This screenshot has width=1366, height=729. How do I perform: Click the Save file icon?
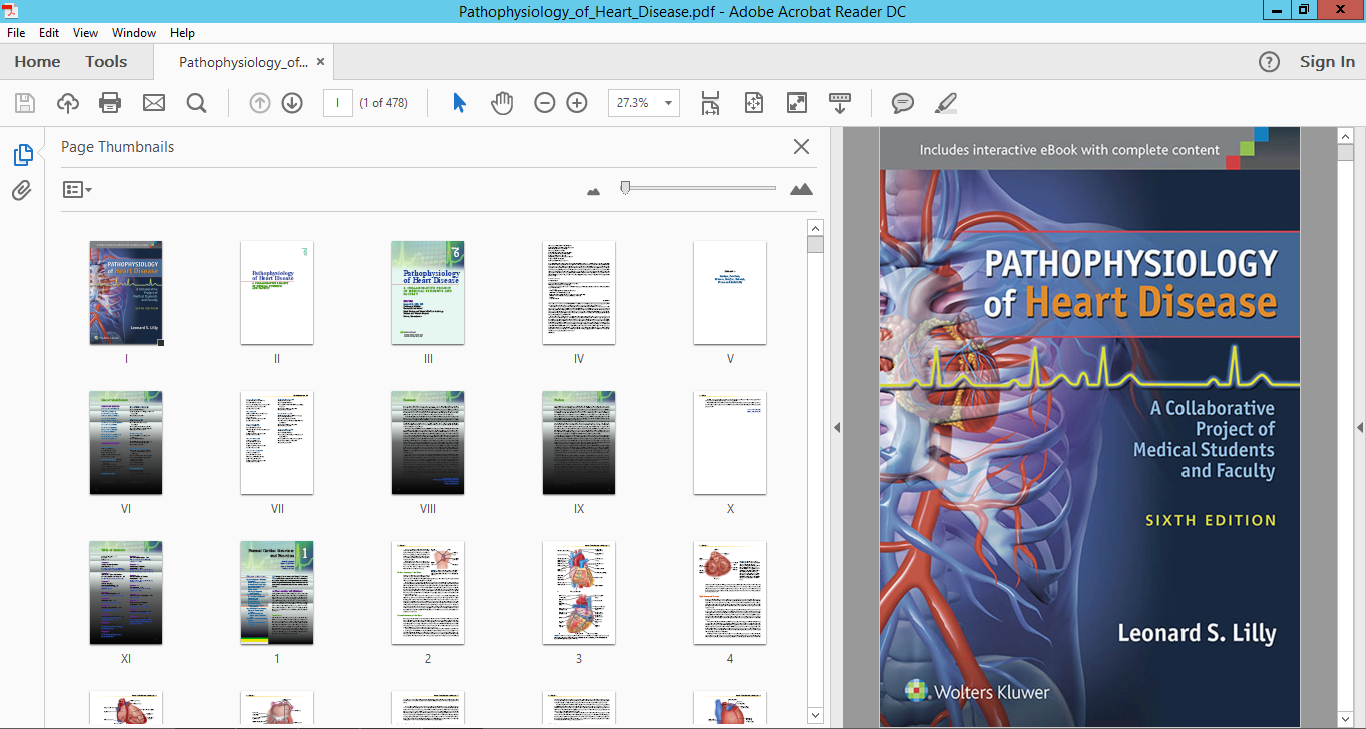point(25,103)
